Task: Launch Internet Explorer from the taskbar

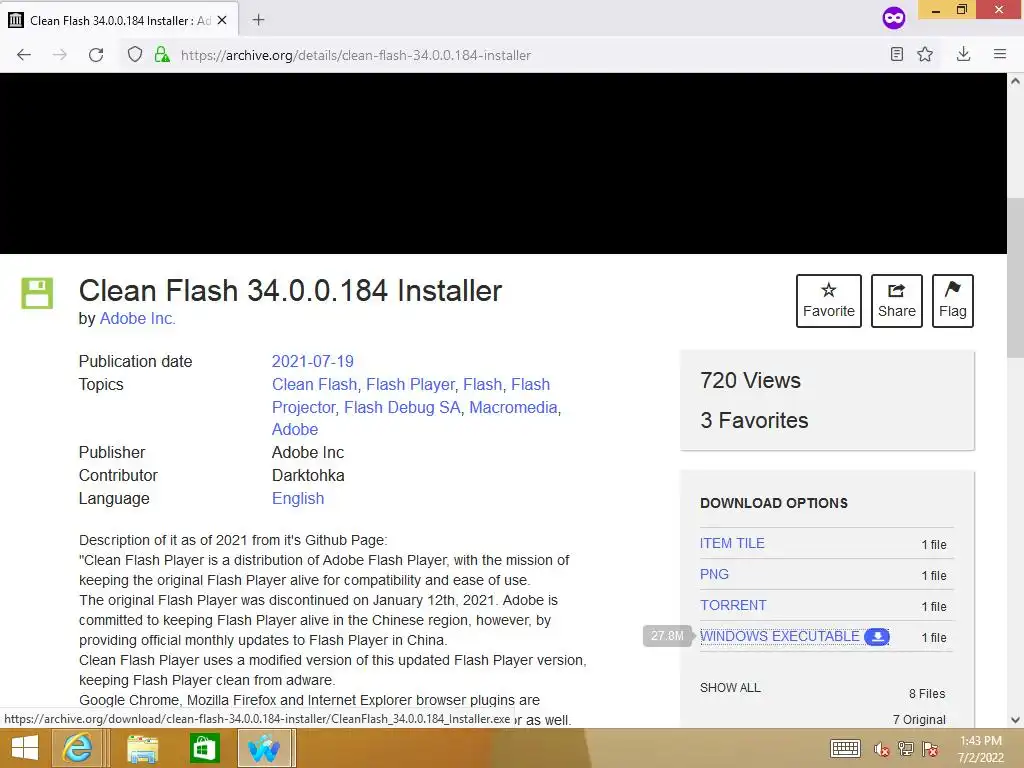Action: [77, 748]
